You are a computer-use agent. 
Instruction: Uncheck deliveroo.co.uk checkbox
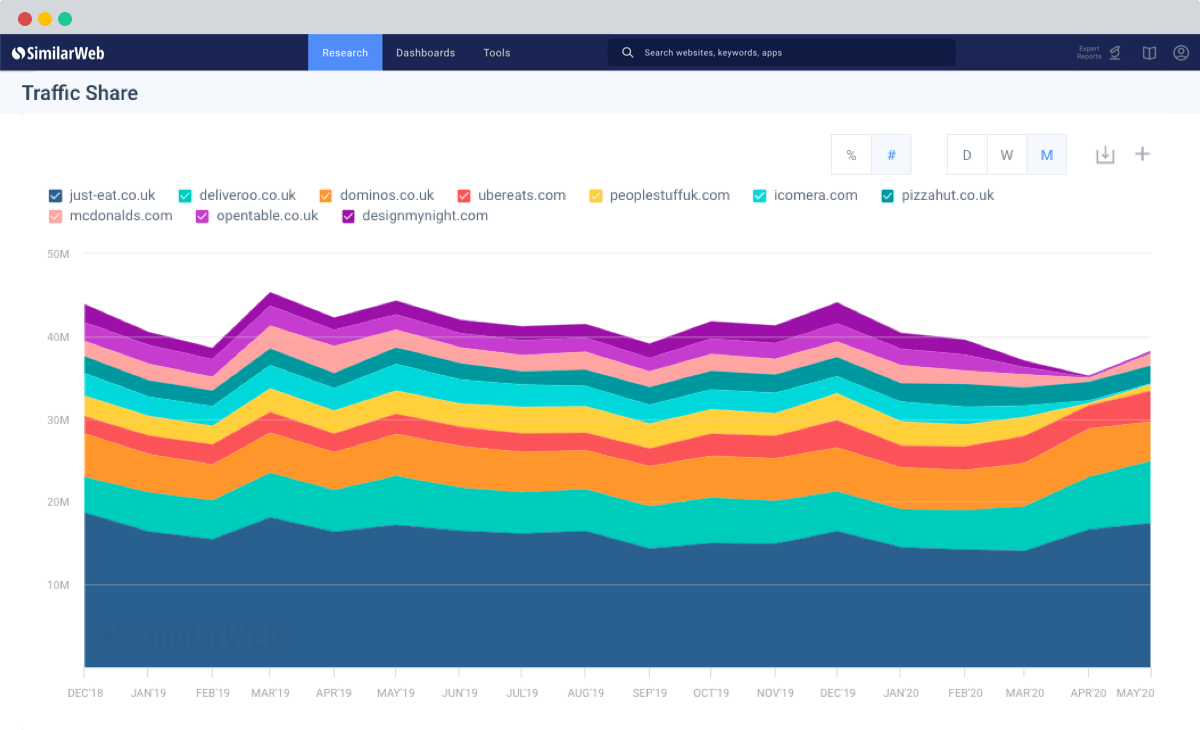click(185, 196)
